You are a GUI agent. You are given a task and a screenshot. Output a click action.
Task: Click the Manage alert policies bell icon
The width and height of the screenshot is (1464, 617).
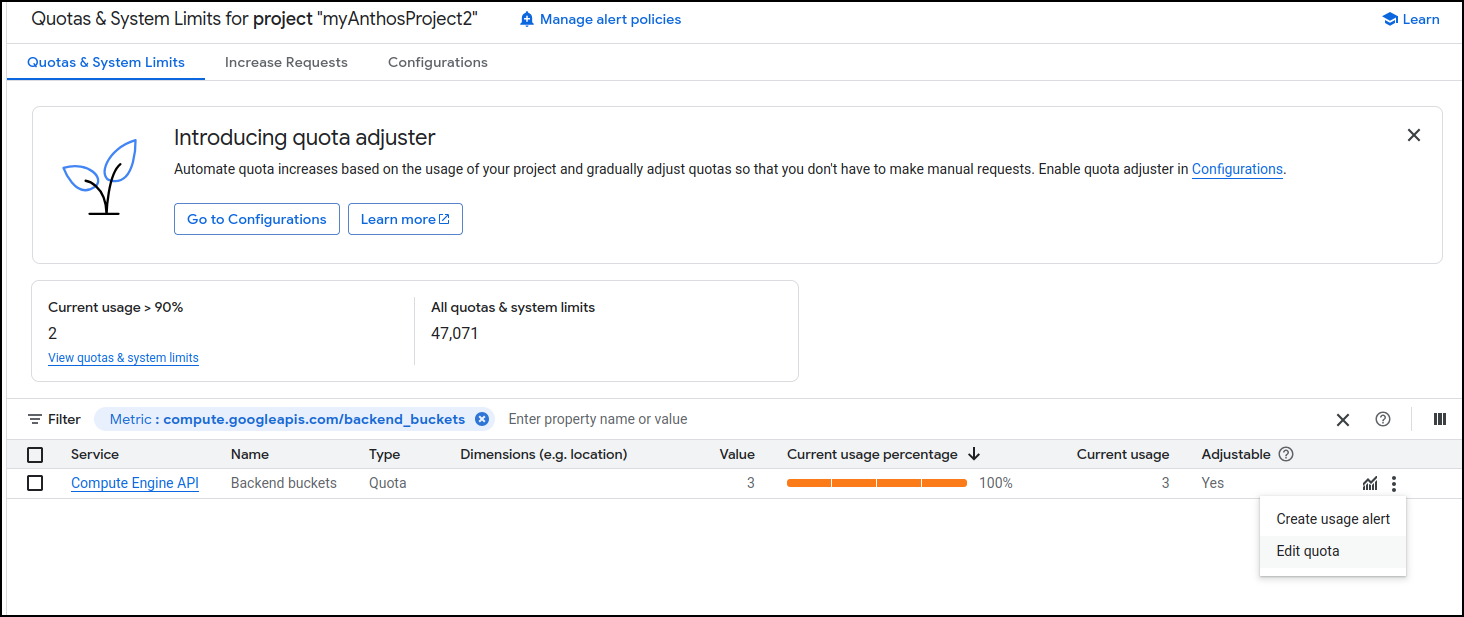pos(527,19)
